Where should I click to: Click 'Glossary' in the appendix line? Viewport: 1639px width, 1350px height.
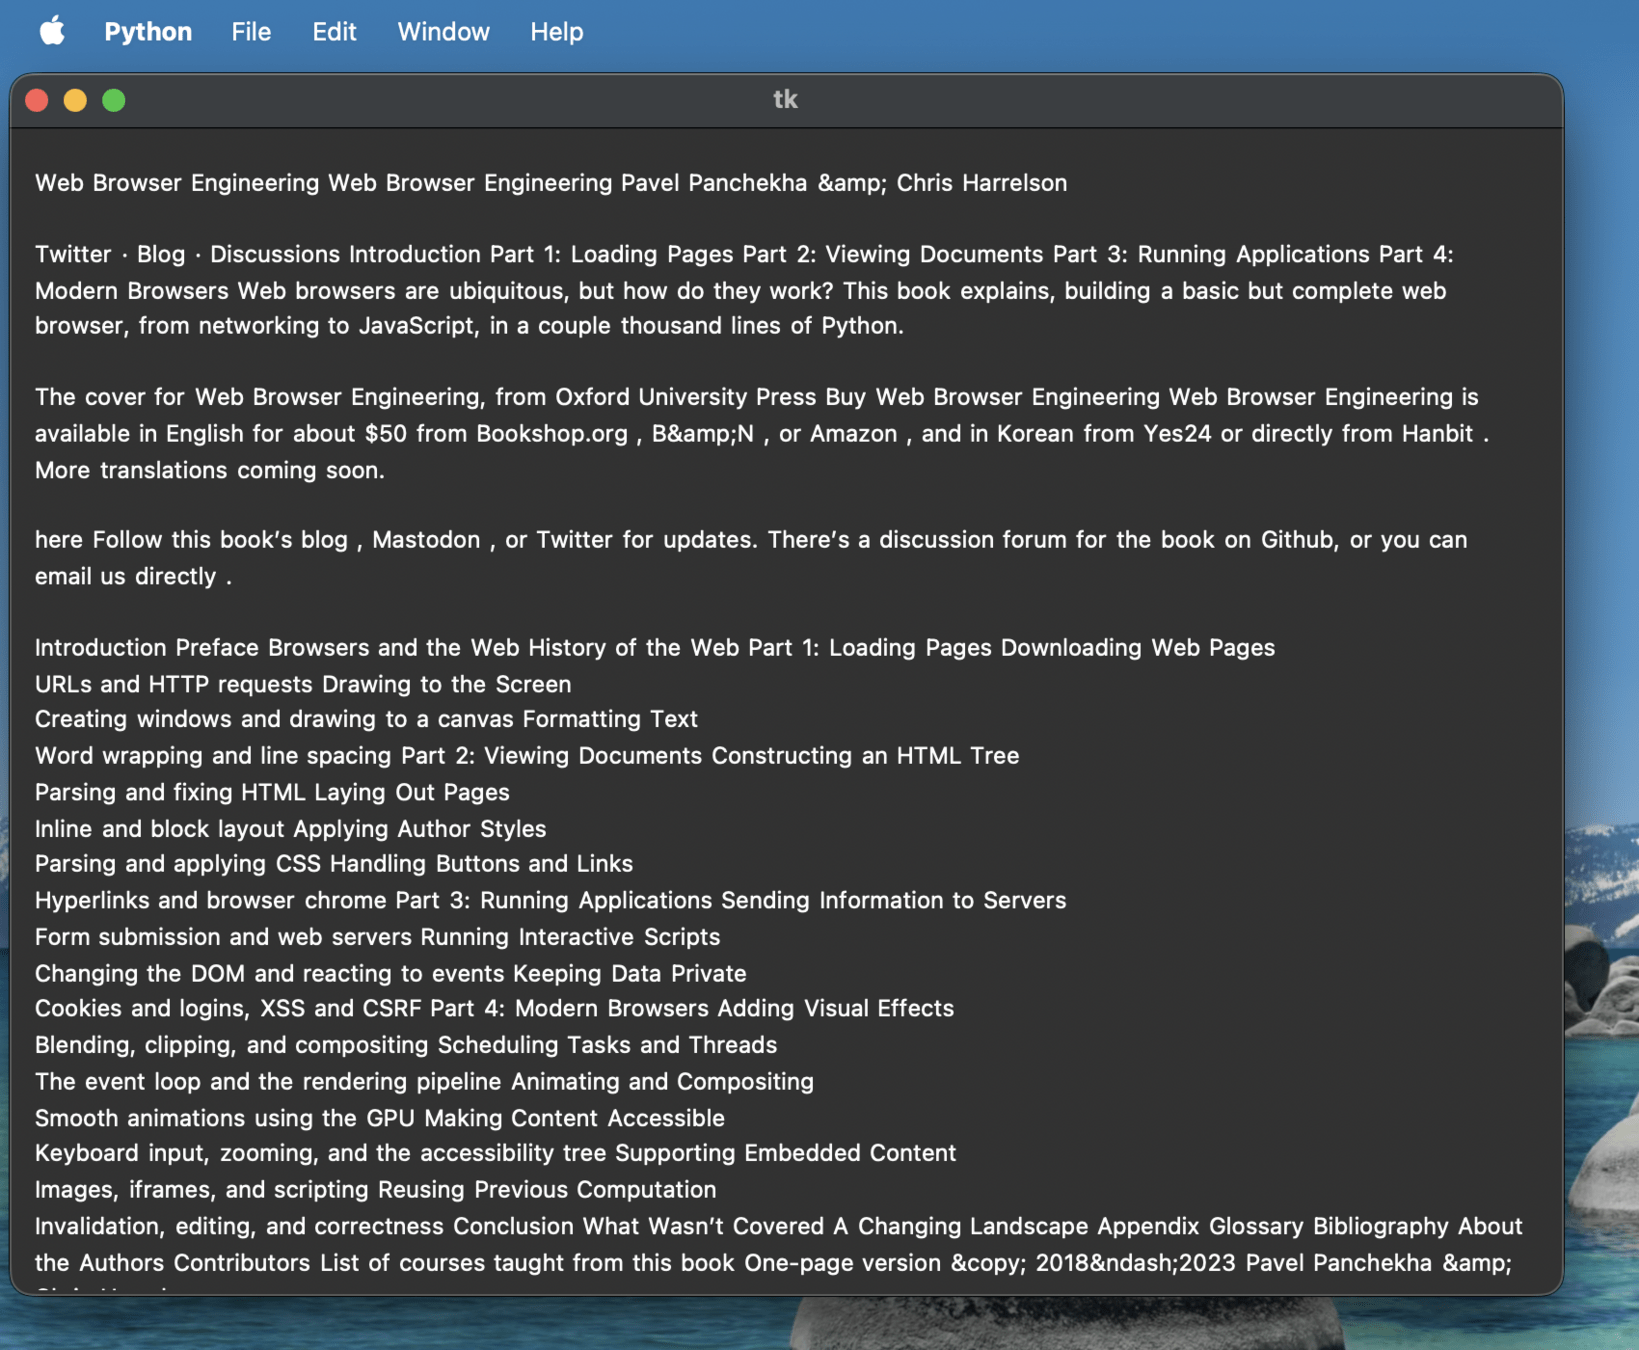coord(1256,1227)
